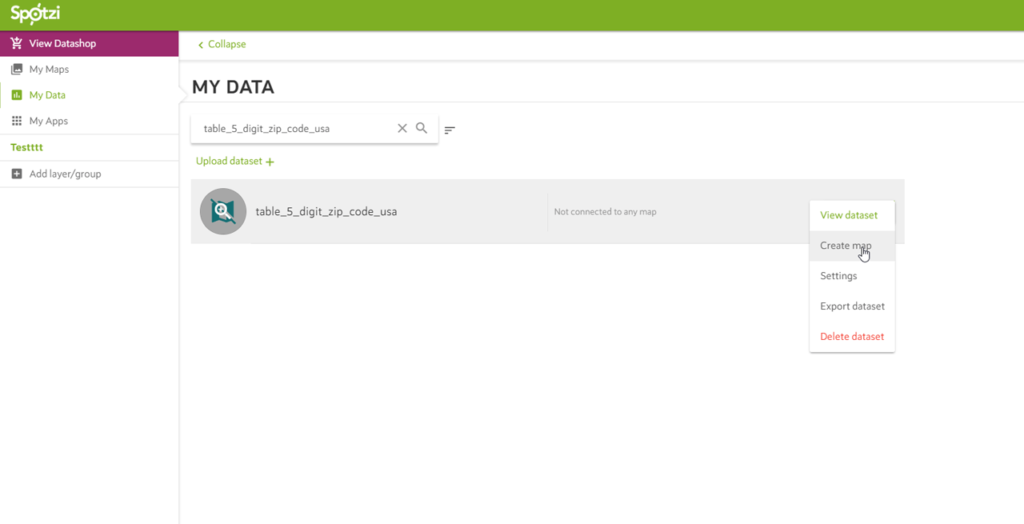Screen dimensions: 1024x524
Task: Choose Create map from menu
Action: click(852, 246)
